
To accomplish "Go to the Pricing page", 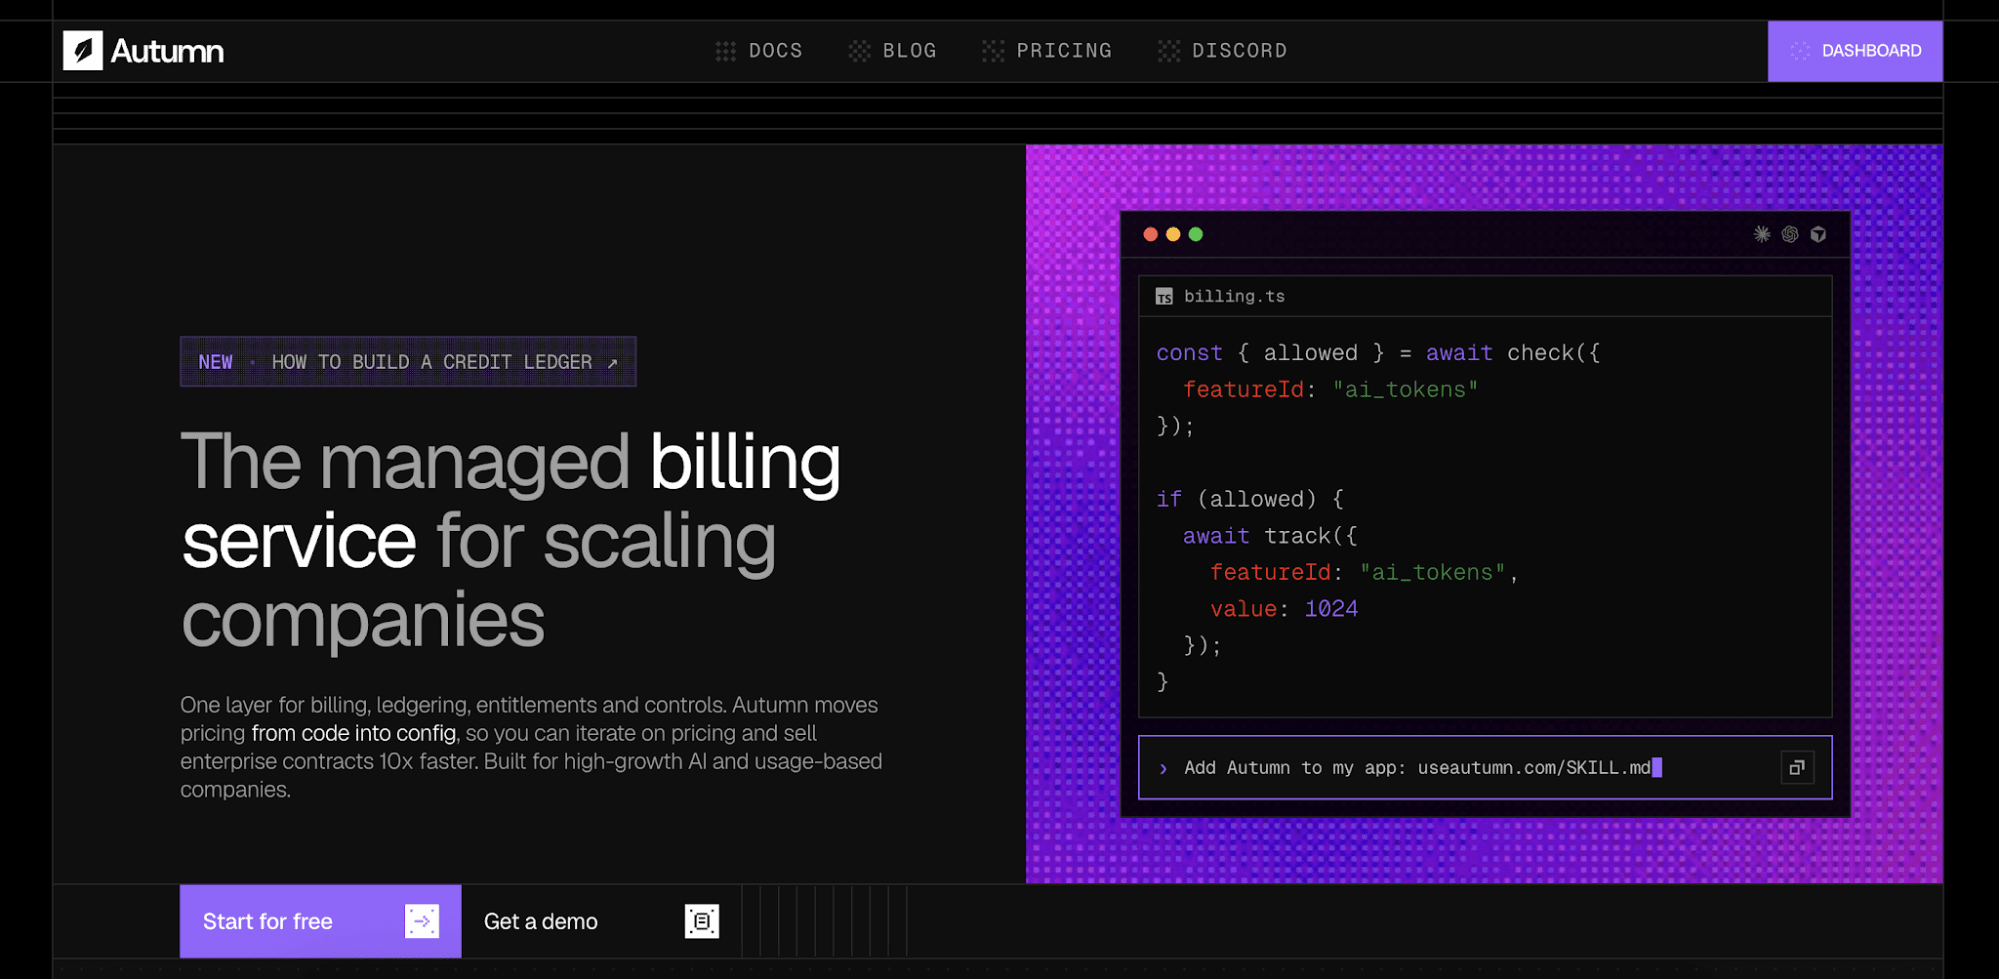I will pyautogui.click(x=1047, y=50).
